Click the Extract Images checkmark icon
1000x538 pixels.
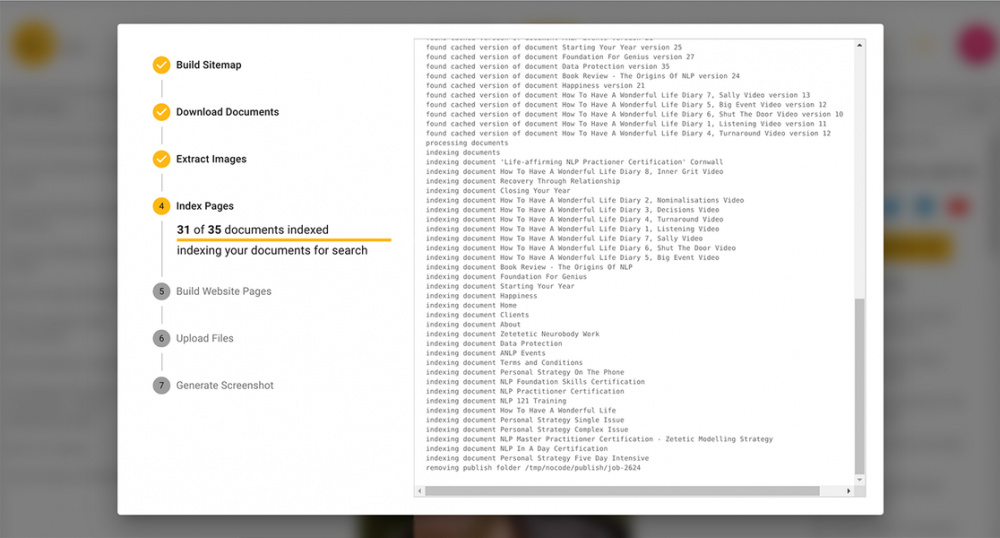(x=161, y=159)
